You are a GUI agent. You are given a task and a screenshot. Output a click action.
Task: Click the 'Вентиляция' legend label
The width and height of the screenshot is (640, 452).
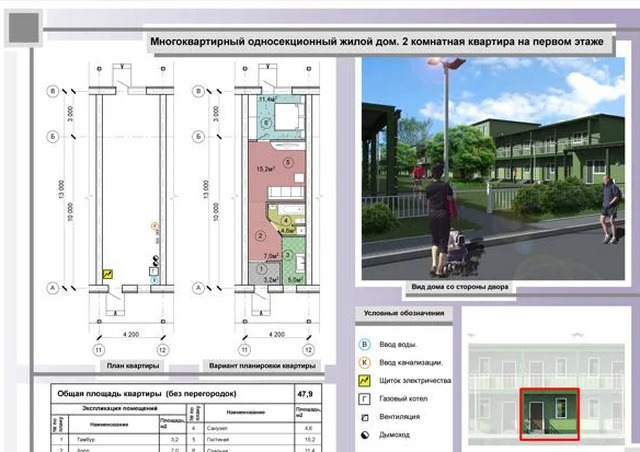coord(400,417)
